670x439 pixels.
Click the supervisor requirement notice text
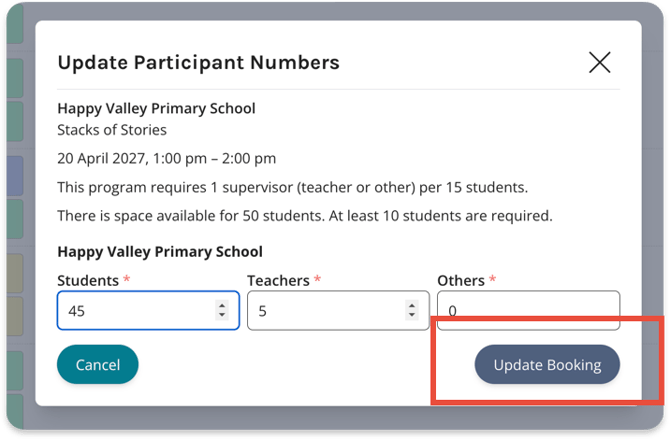(293, 187)
